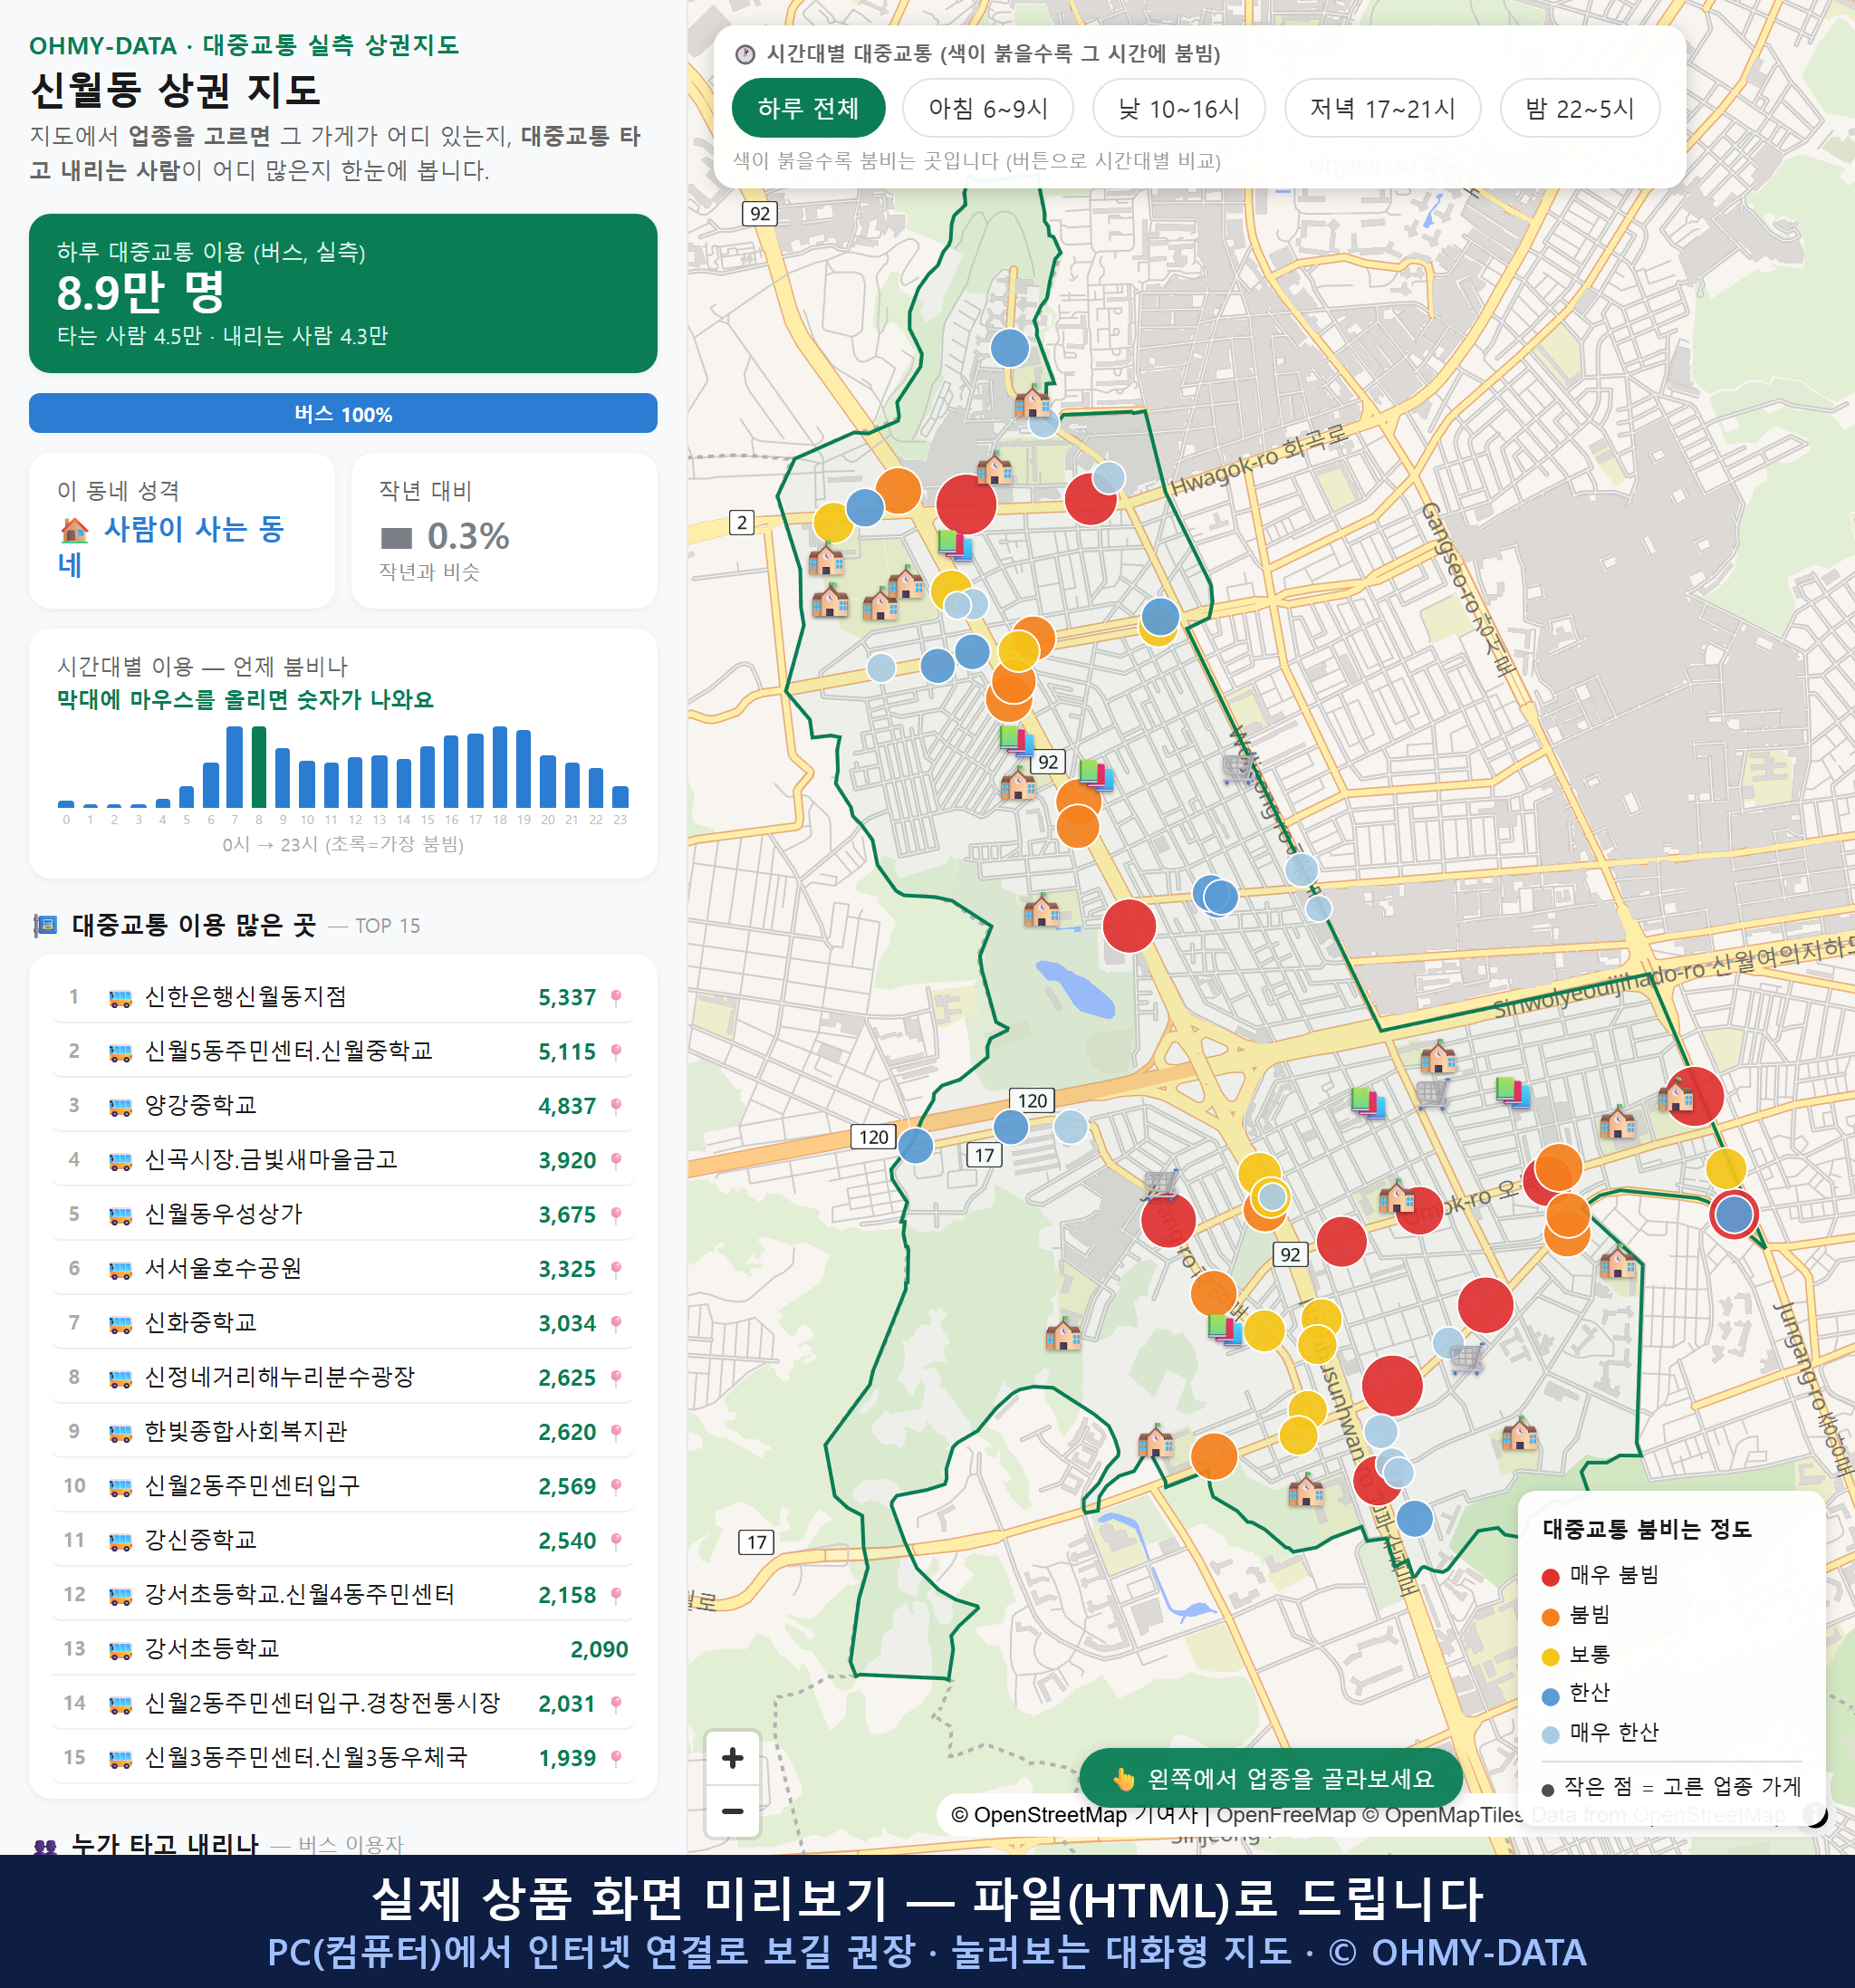The height and width of the screenshot is (1988, 1855).
Task: Open the 강신중학교 list row
Action: [343, 1541]
